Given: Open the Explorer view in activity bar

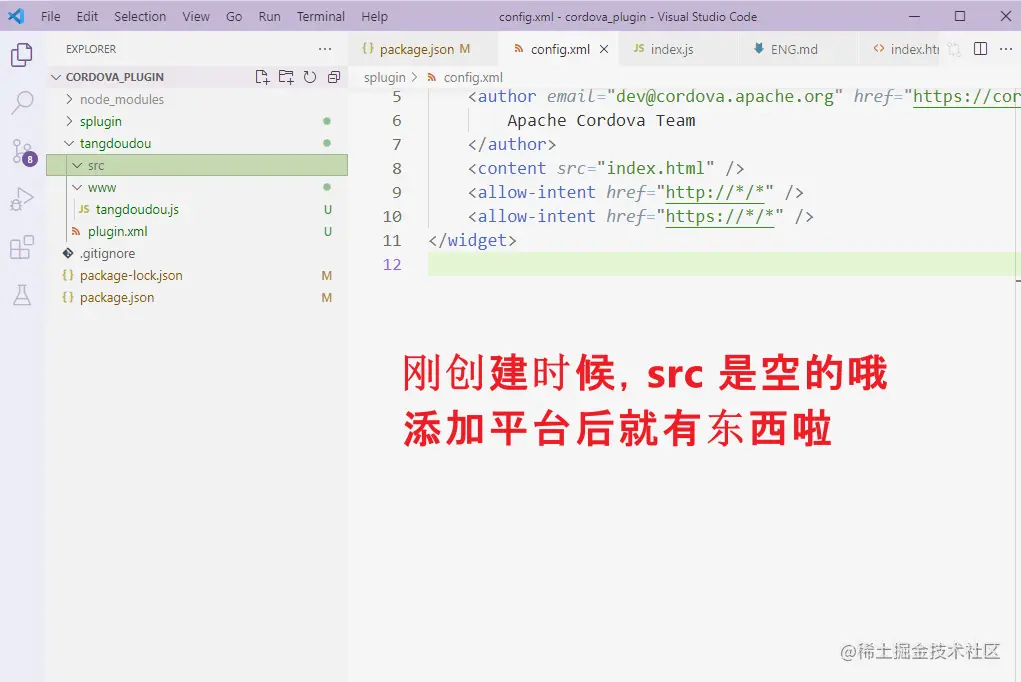Looking at the screenshot, I should (21, 55).
